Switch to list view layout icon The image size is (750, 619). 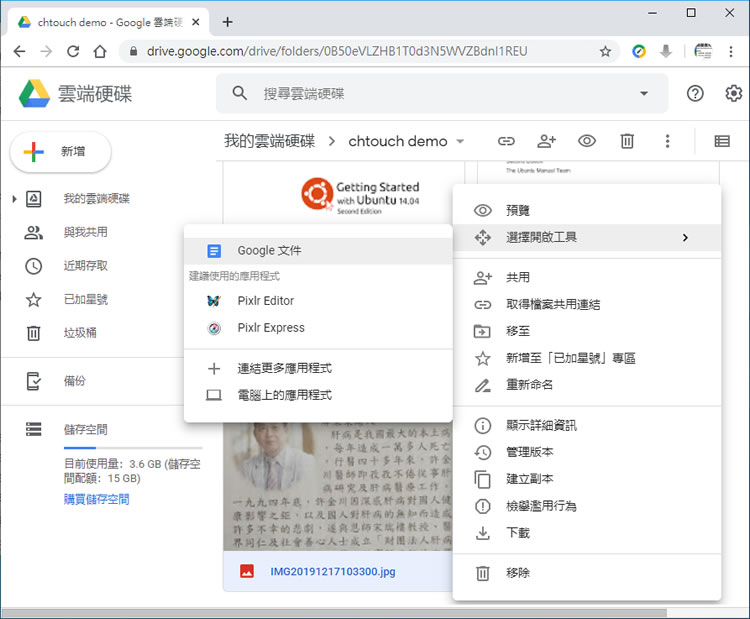tap(722, 141)
